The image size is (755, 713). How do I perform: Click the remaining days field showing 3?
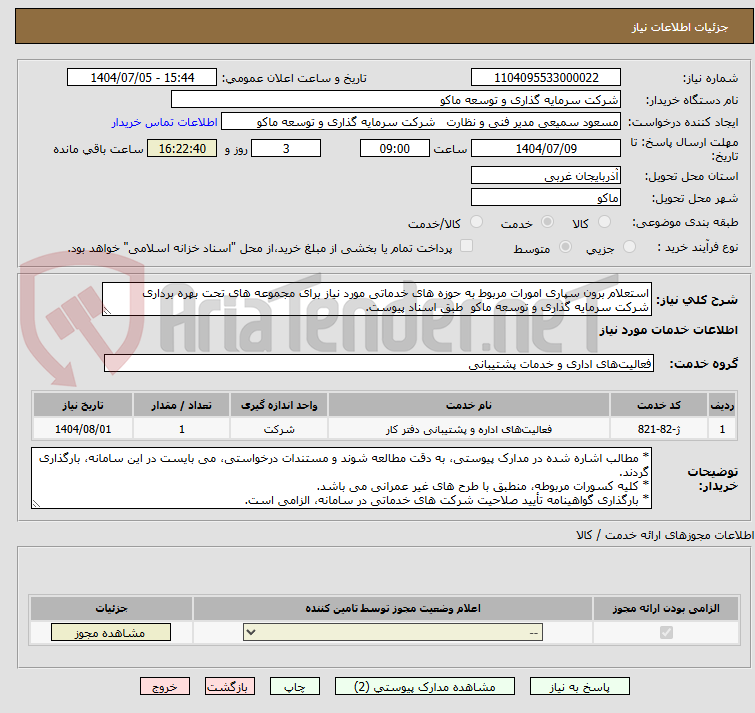[x=286, y=148]
